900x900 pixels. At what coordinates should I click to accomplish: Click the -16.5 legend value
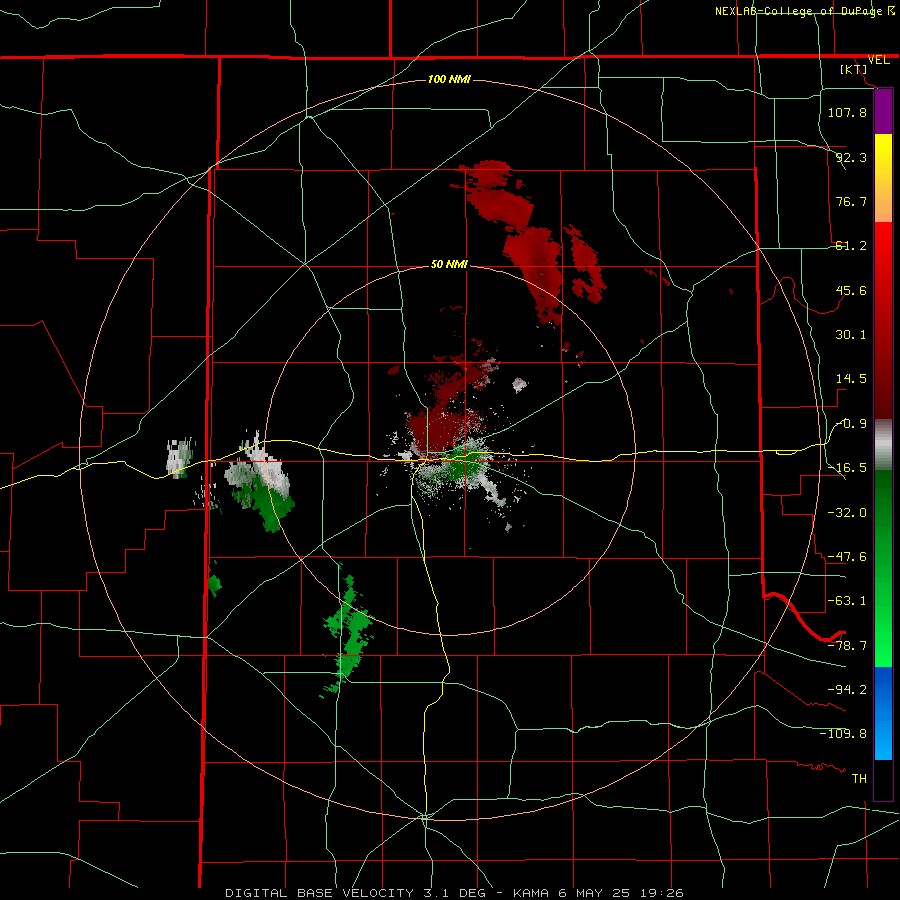tap(847, 468)
